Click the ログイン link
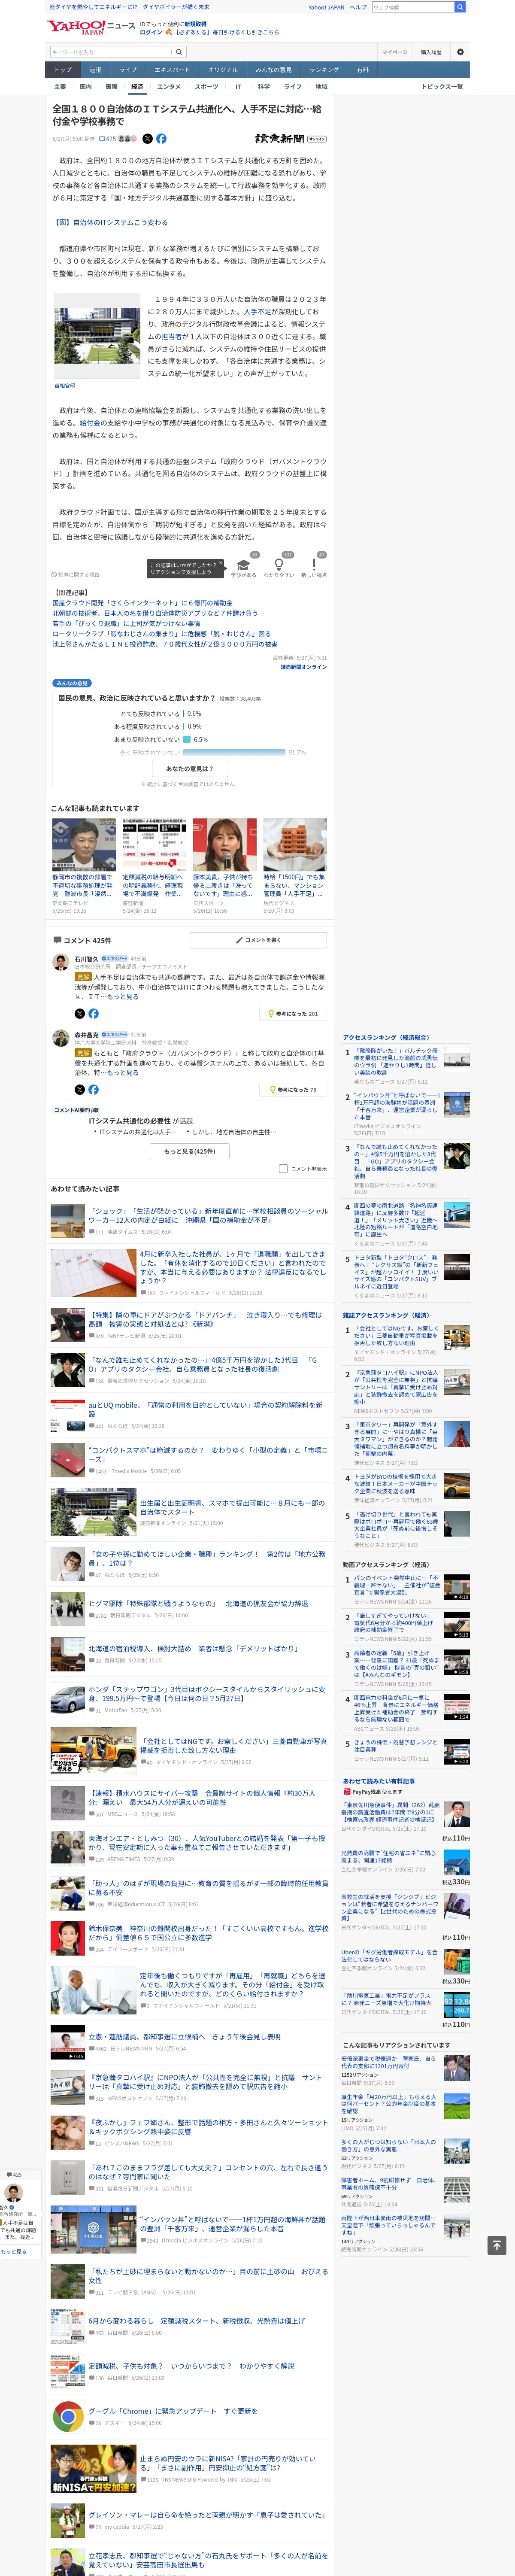This screenshot has width=515, height=2576. (151, 32)
